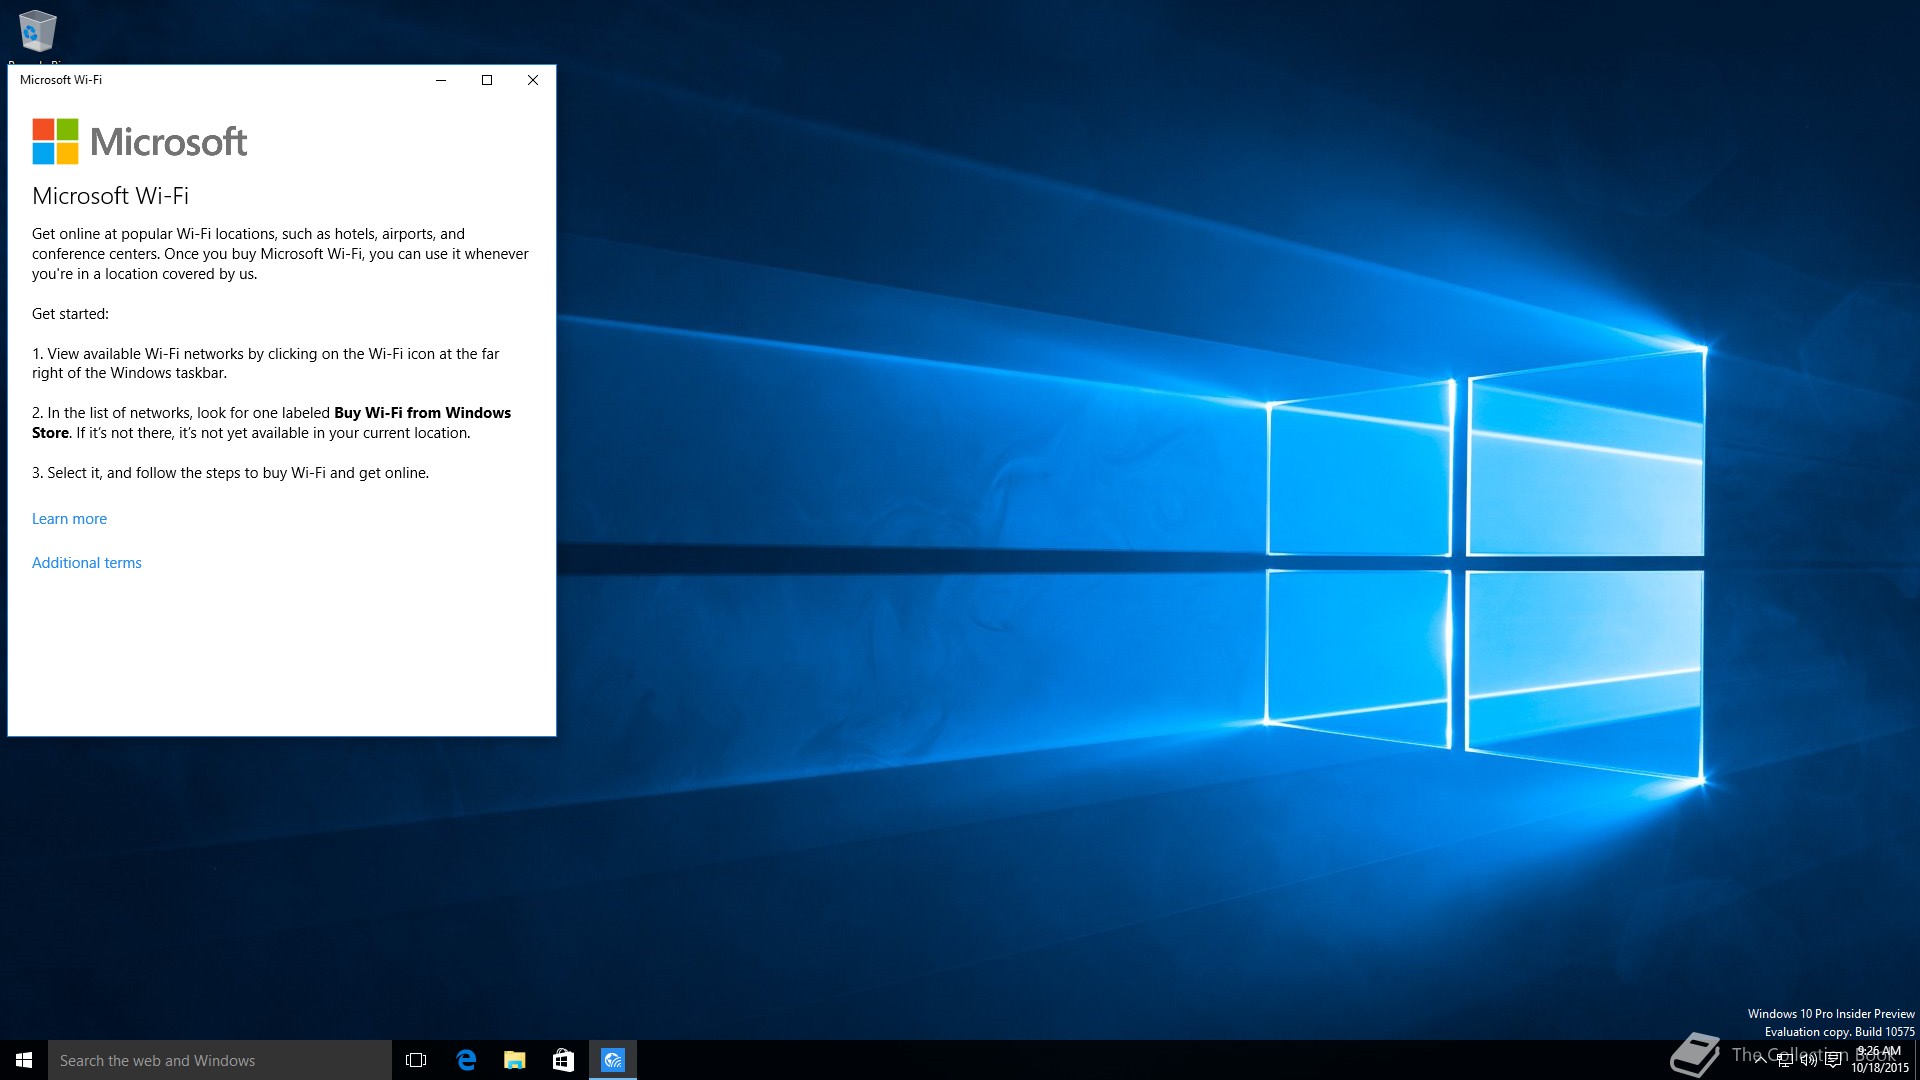Open the Additional terms link
This screenshot has height=1080, width=1920.
(87, 563)
